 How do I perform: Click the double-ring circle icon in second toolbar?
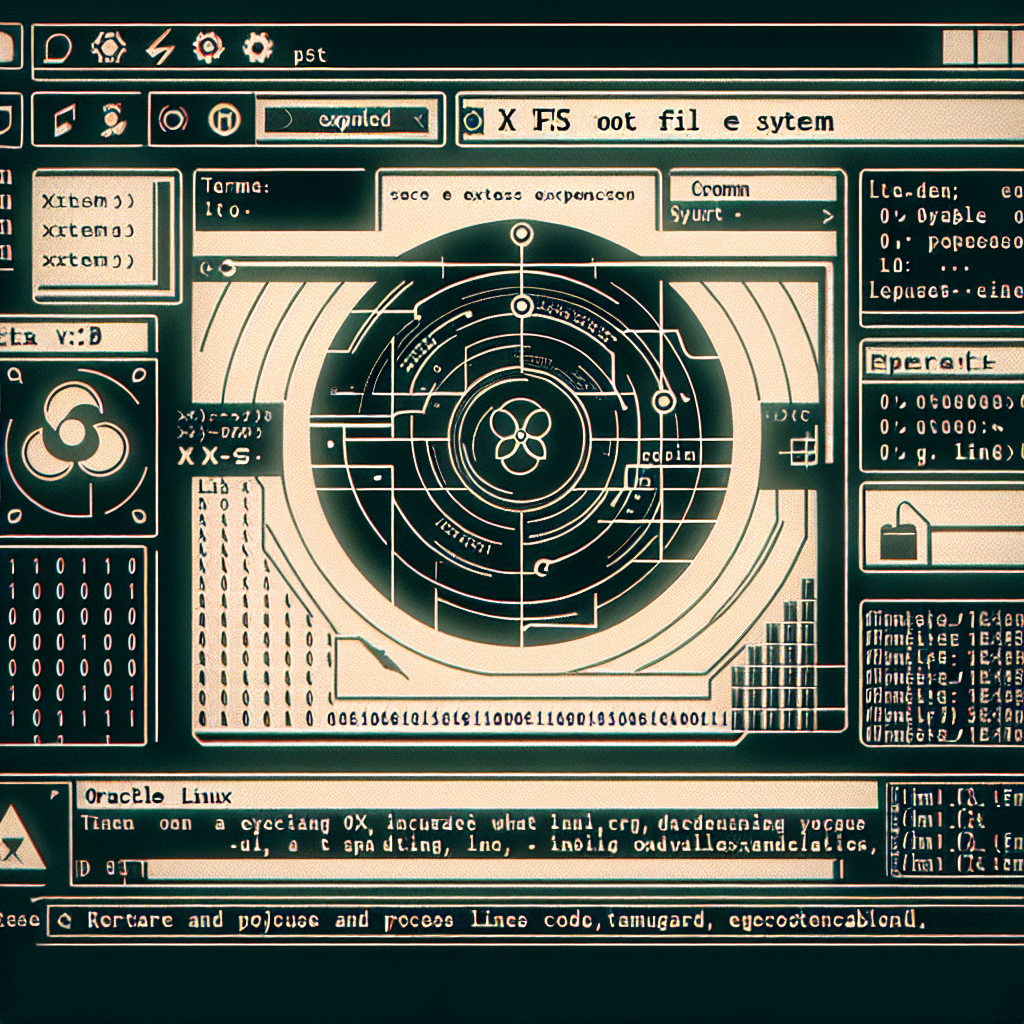point(174,120)
